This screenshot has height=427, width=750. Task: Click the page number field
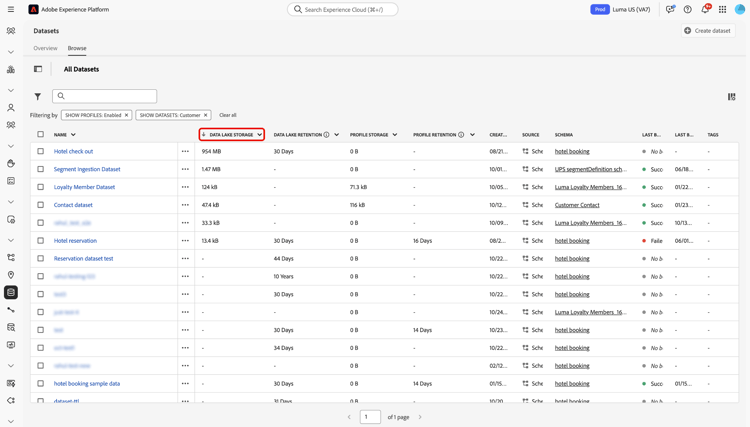[370, 417]
